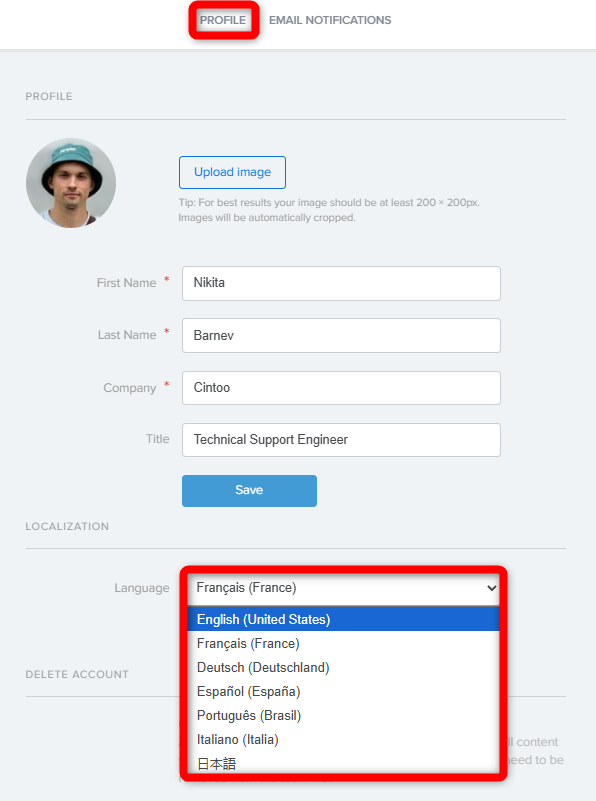Click the Company input field
This screenshot has height=801, width=596.
341,388
